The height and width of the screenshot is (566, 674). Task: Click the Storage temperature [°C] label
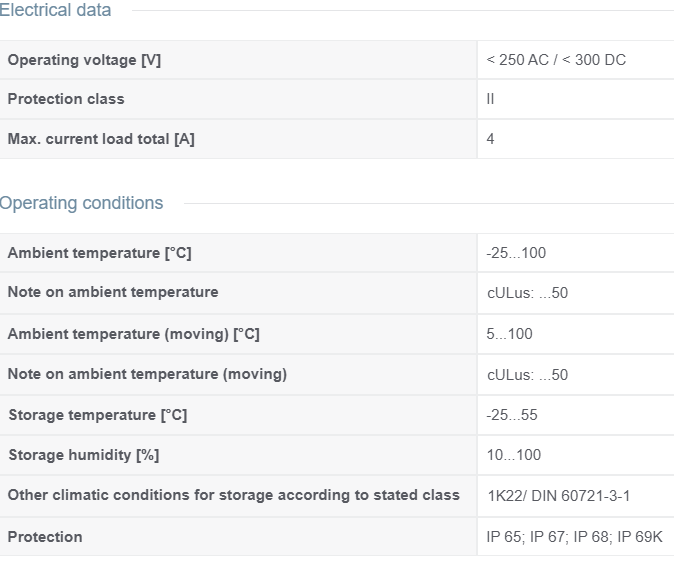(98, 415)
